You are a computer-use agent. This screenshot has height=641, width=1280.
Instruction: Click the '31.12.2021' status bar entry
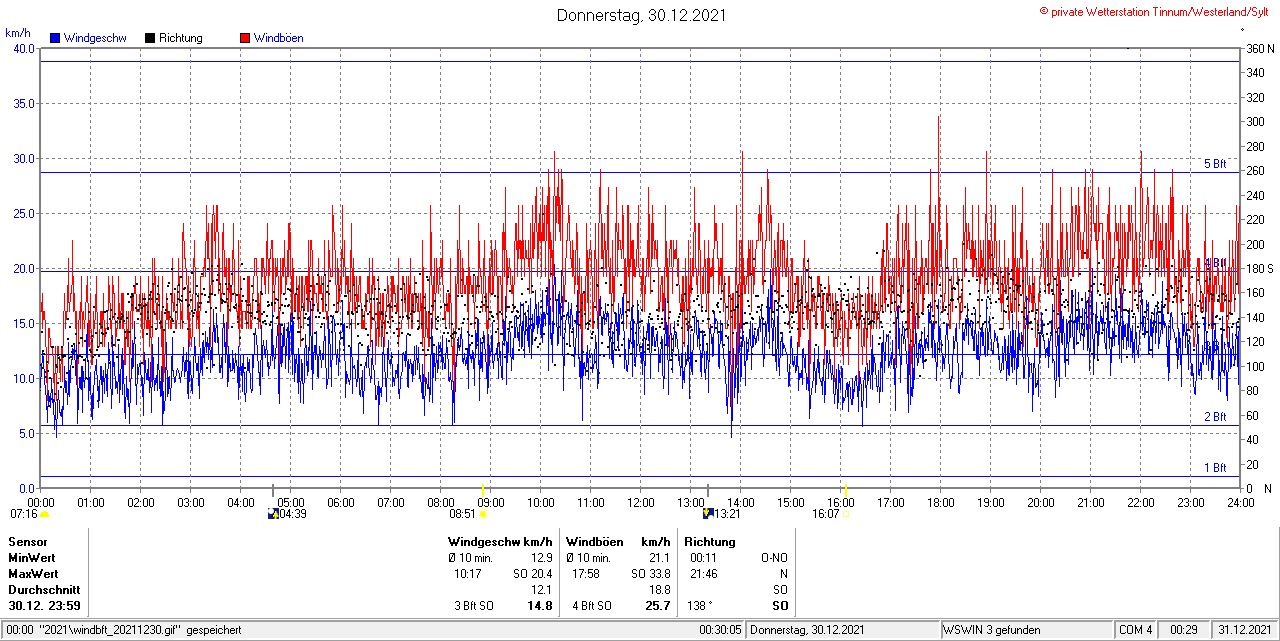[x=1243, y=630]
